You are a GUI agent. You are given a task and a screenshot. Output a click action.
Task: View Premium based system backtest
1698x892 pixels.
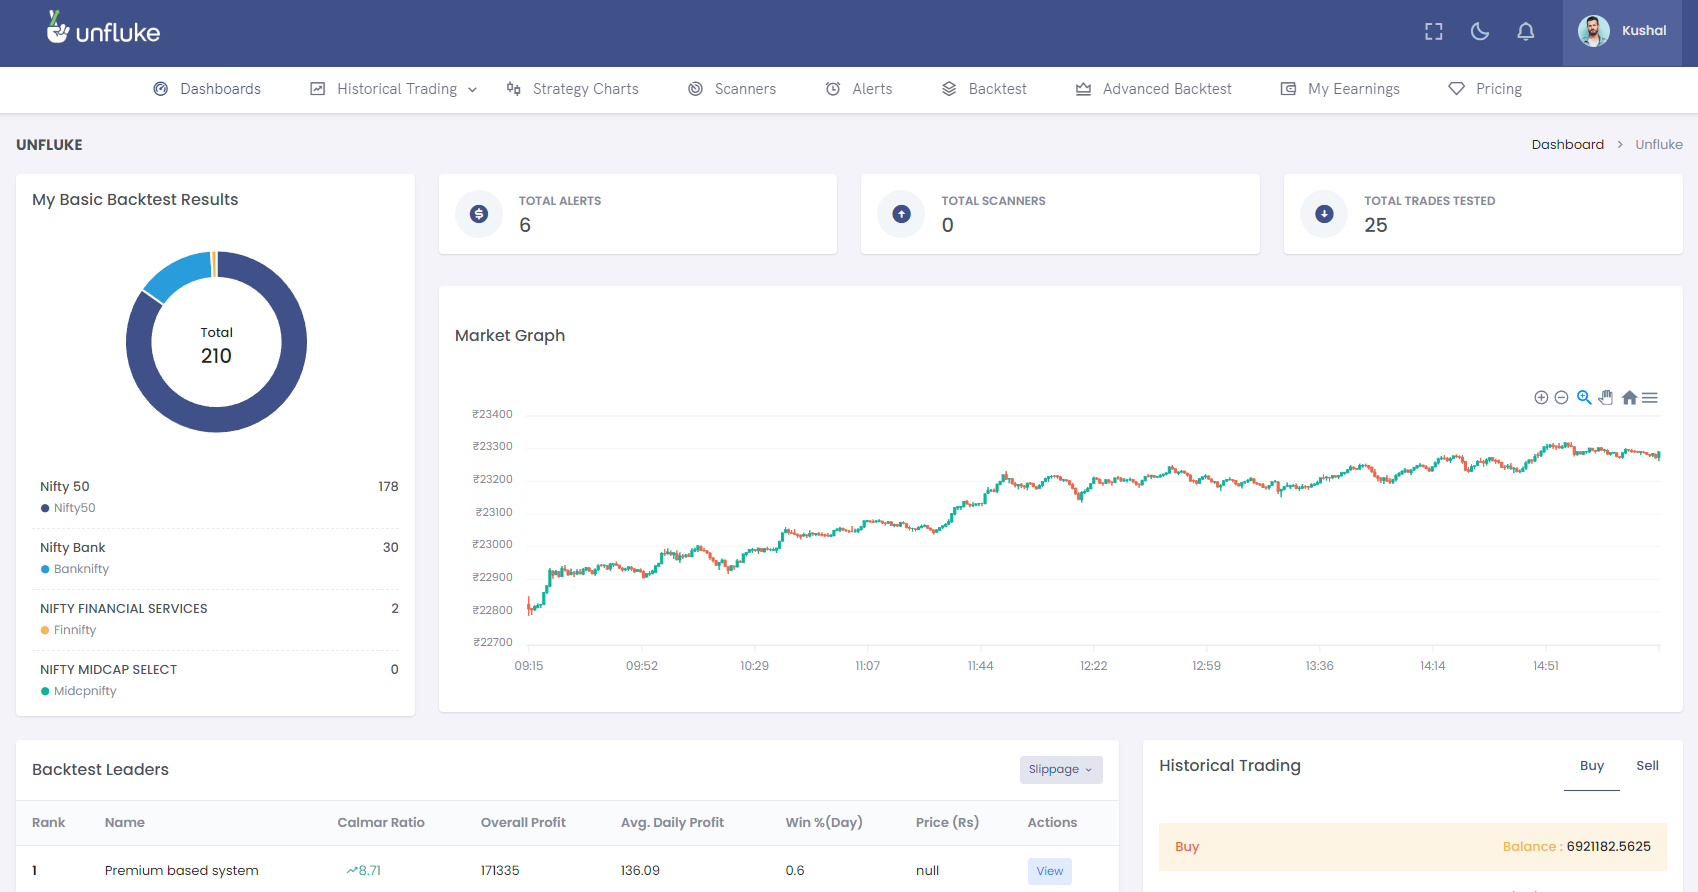(x=1050, y=871)
